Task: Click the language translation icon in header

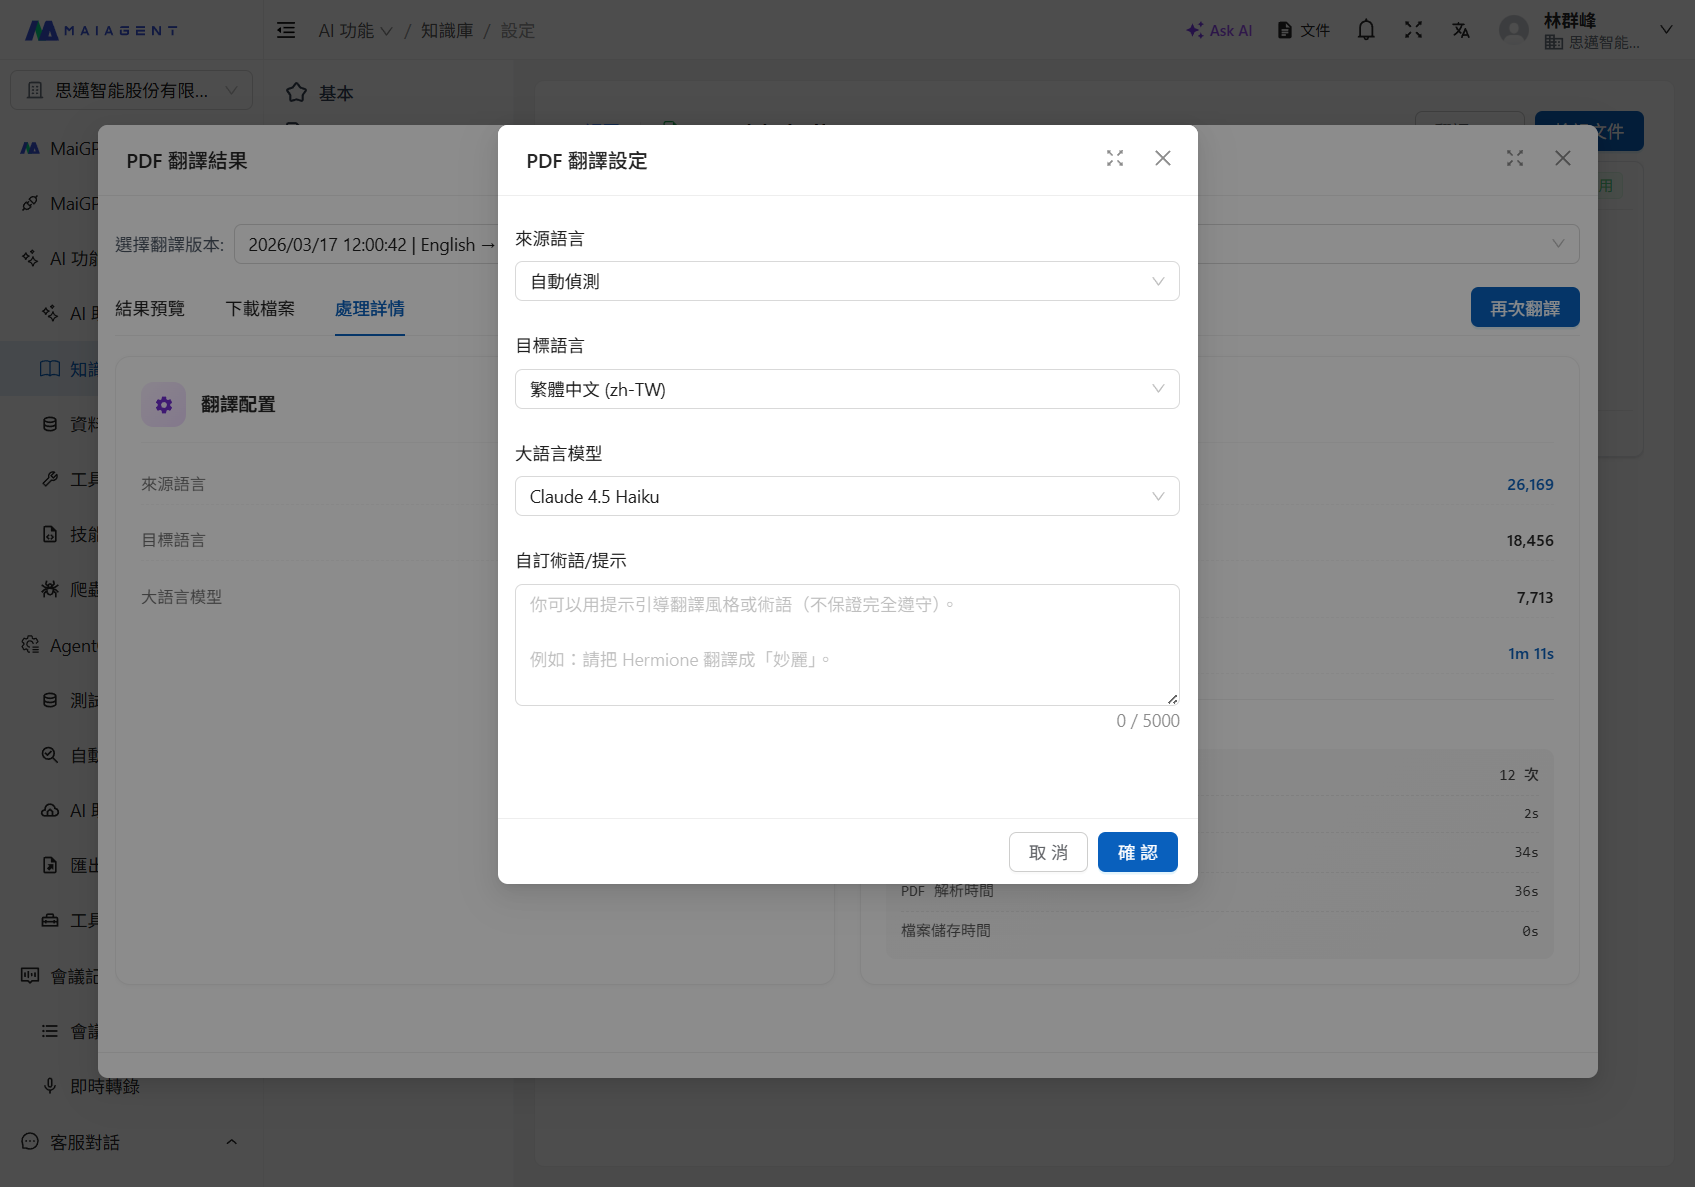Action: (x=1461, y=30)
